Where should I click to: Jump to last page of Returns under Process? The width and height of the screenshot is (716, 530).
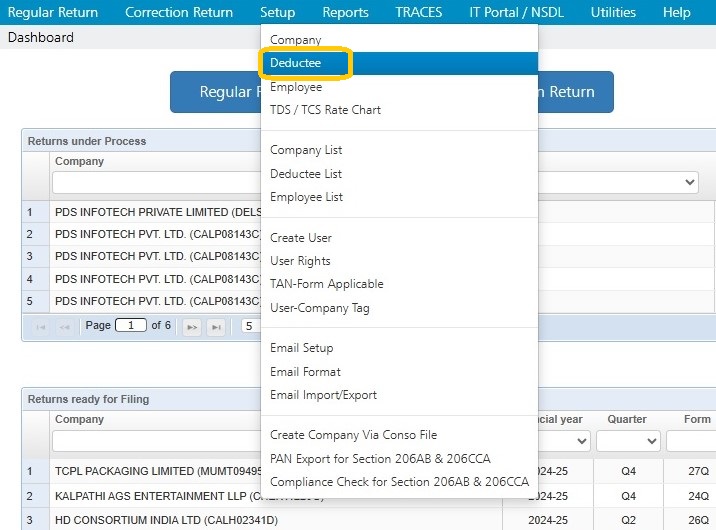click(216, 327)
